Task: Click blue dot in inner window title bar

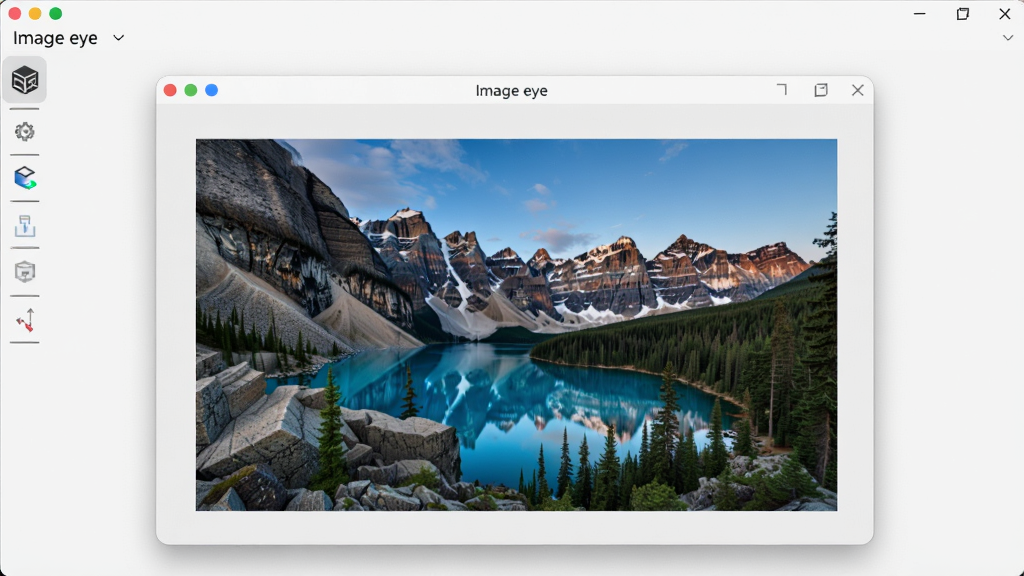Action: pyautogui.click(x=212, y=90)
